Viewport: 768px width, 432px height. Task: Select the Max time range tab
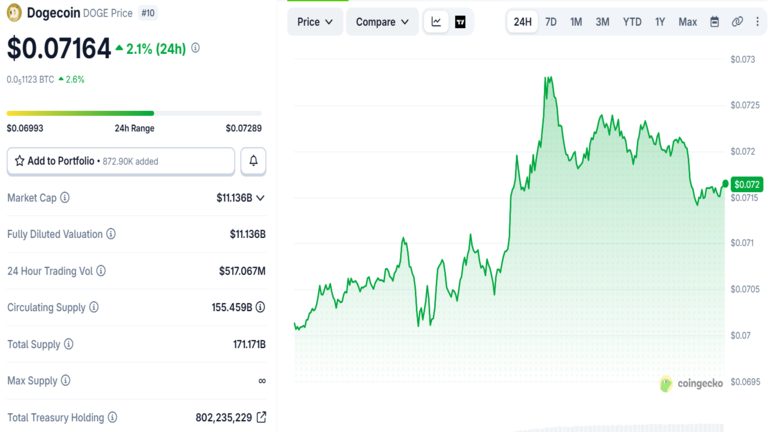(x=688, y=22)
